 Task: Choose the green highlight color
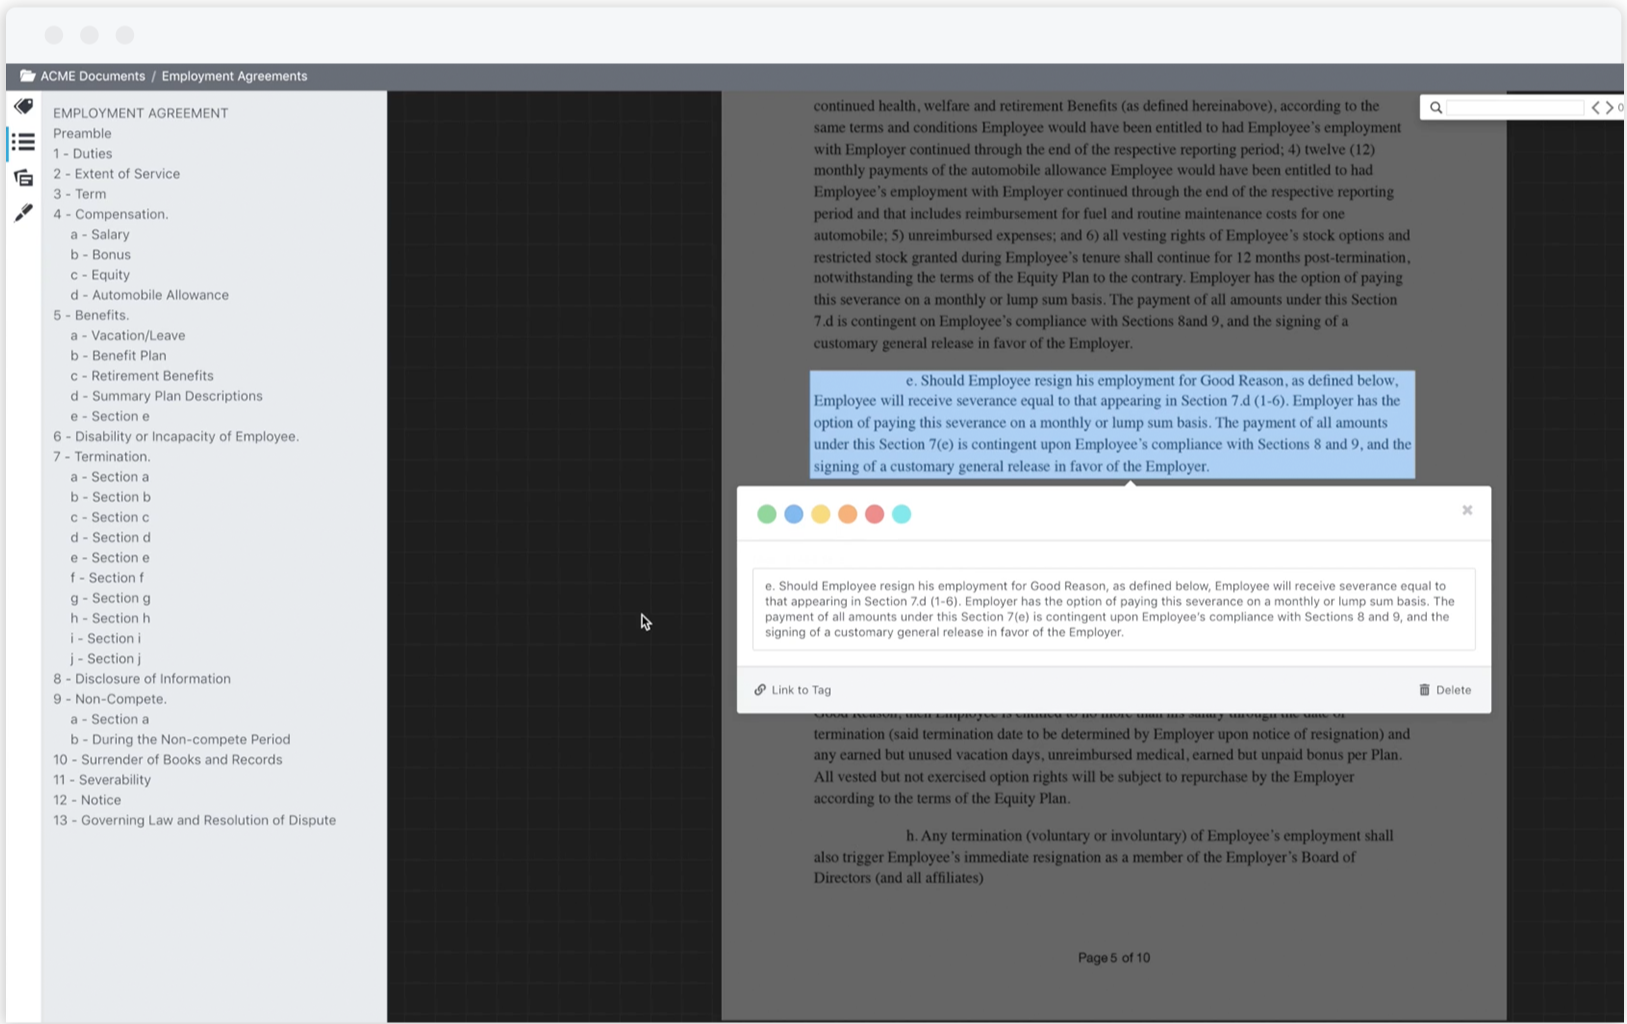coord(767,514)
